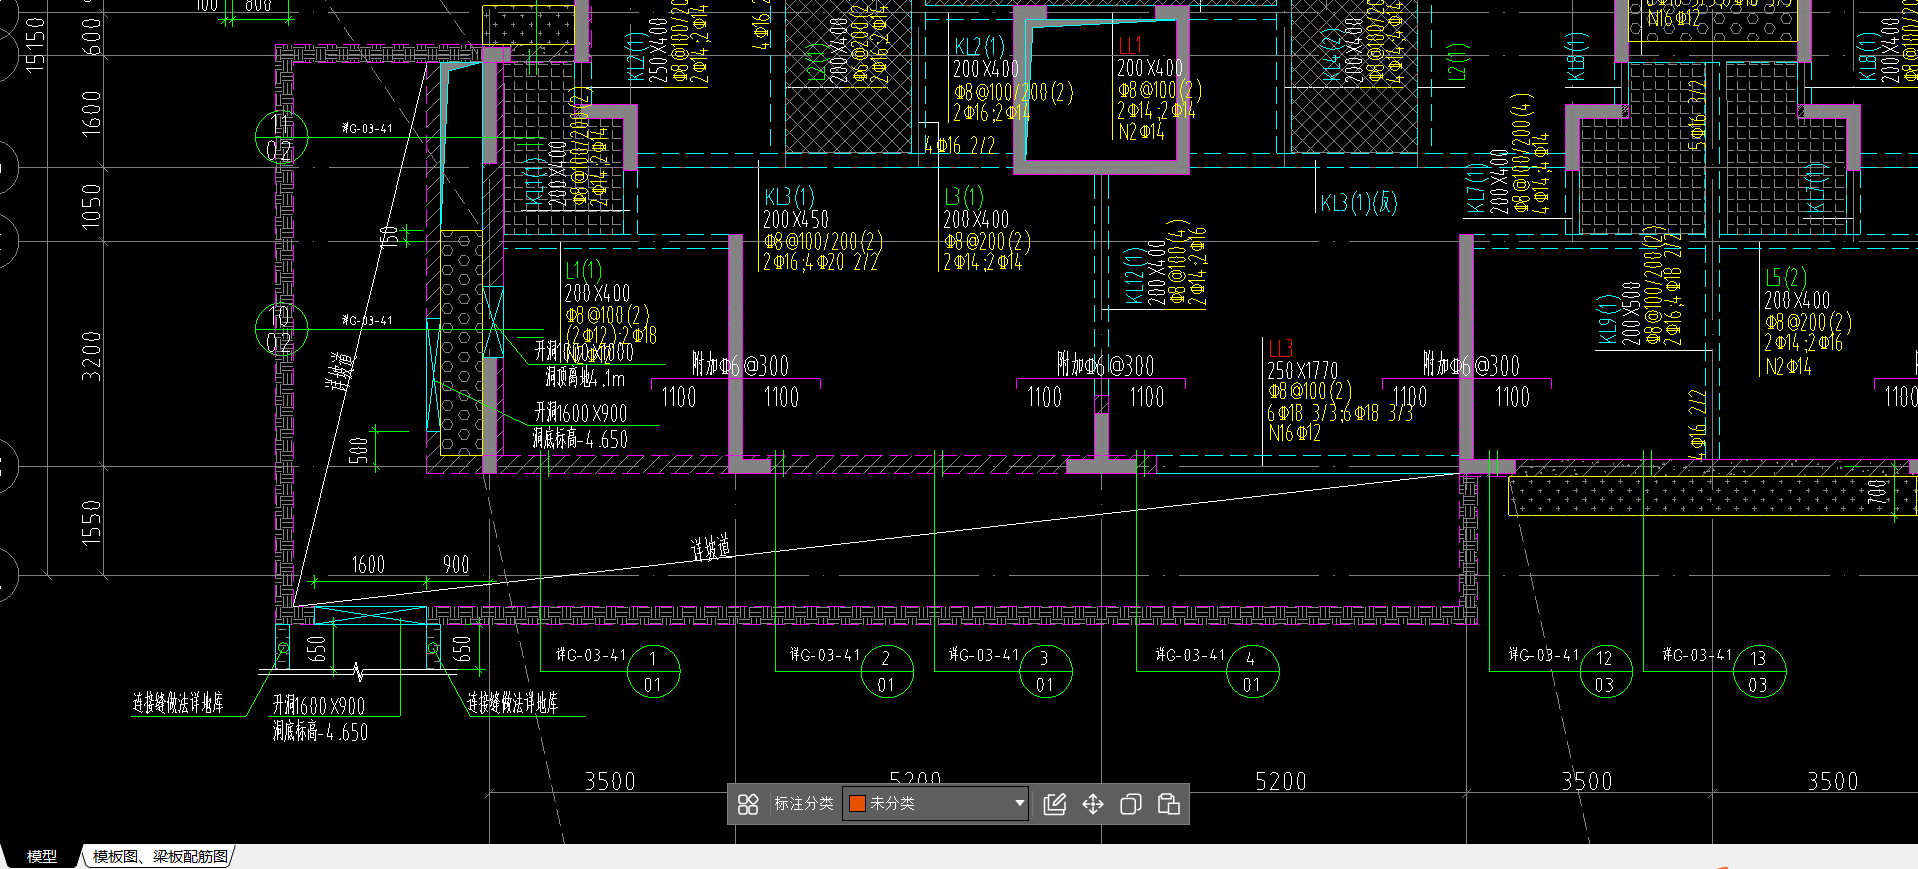This screenshot has width=1918, height=869.
Task: Click the left 连接缝做法详地库 note
Action: pos(178,703)
